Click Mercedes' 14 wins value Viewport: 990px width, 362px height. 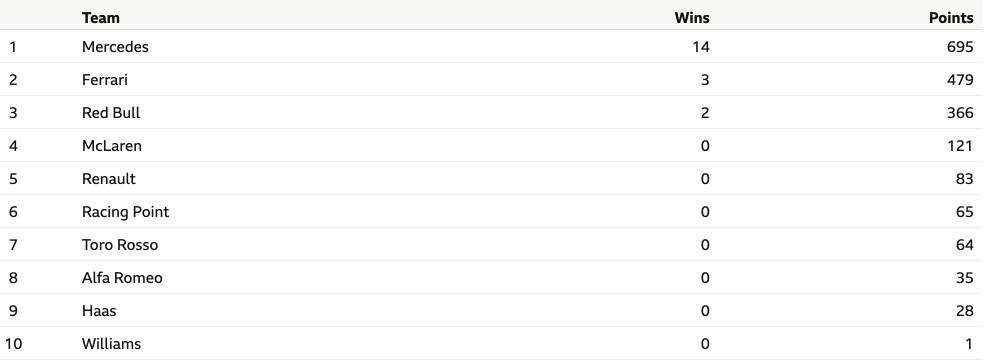pyautogui.click(x=701, y=47)
